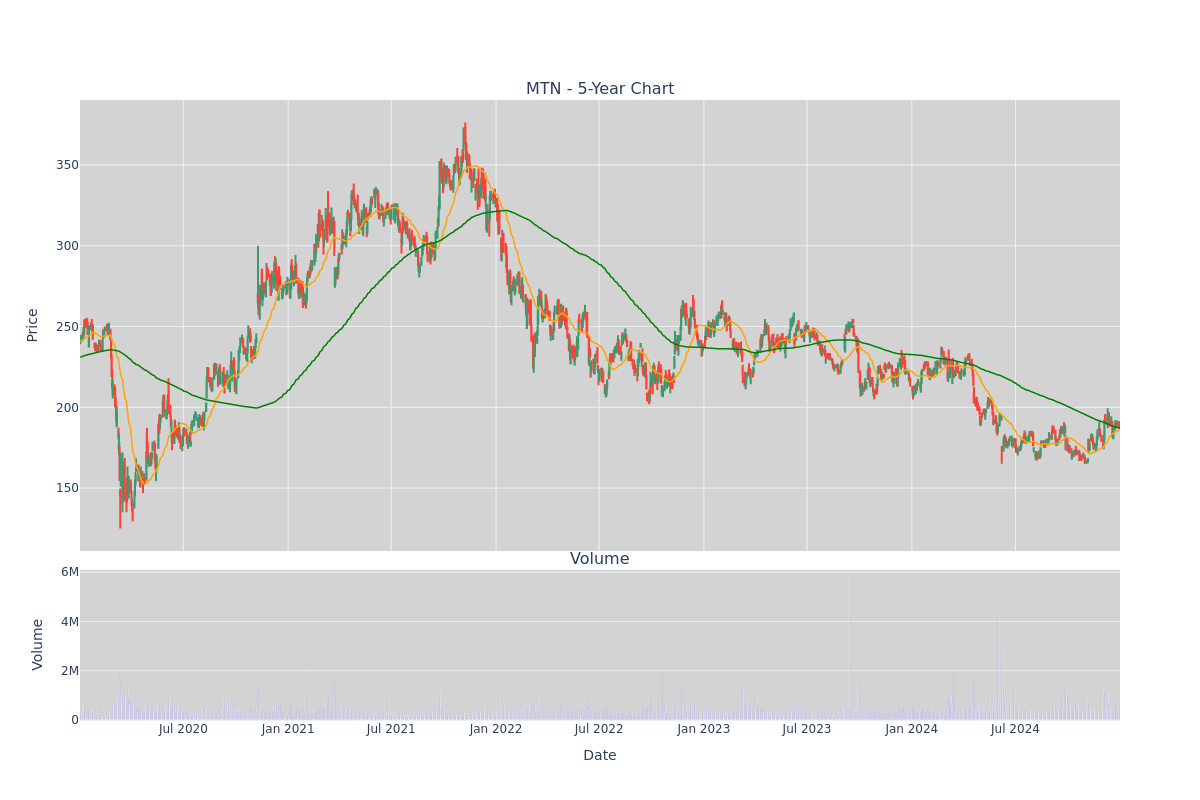Viewport: 1200px width, 800px height.
Task: Click the 6M volume tick label
Action: [70, 572]
